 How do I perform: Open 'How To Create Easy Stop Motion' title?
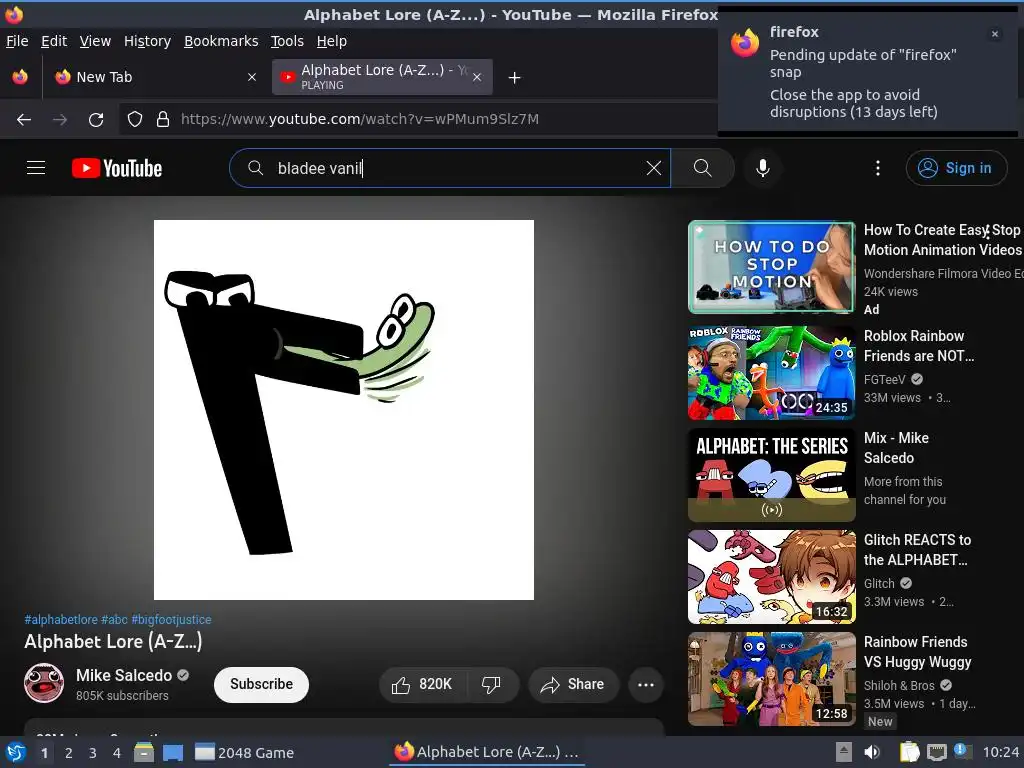[942, 240]
